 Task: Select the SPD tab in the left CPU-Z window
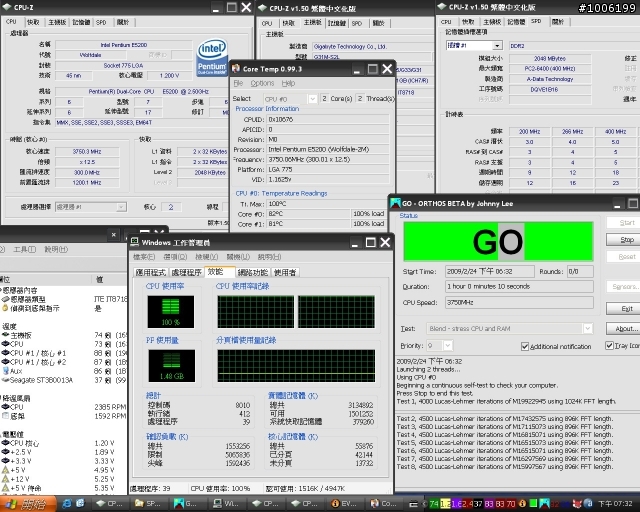[x=101, y=22]
